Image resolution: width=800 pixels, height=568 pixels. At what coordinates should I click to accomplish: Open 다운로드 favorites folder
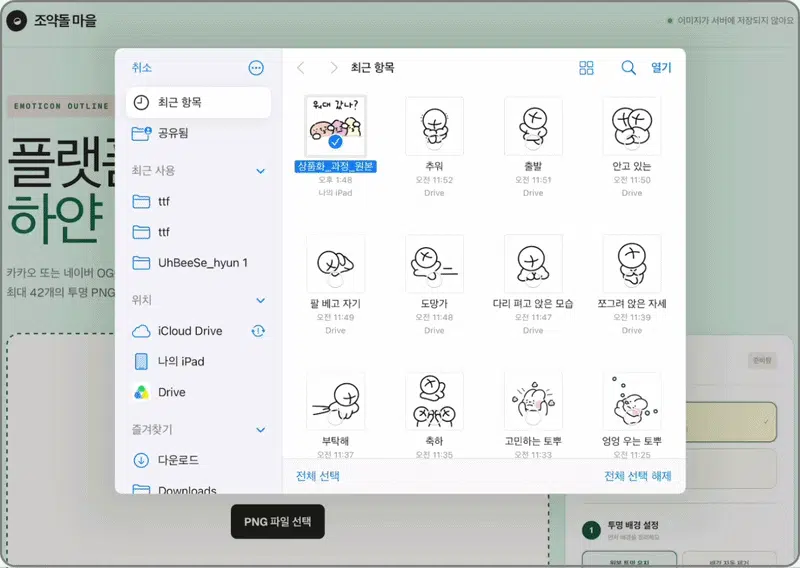coord(198,460)
